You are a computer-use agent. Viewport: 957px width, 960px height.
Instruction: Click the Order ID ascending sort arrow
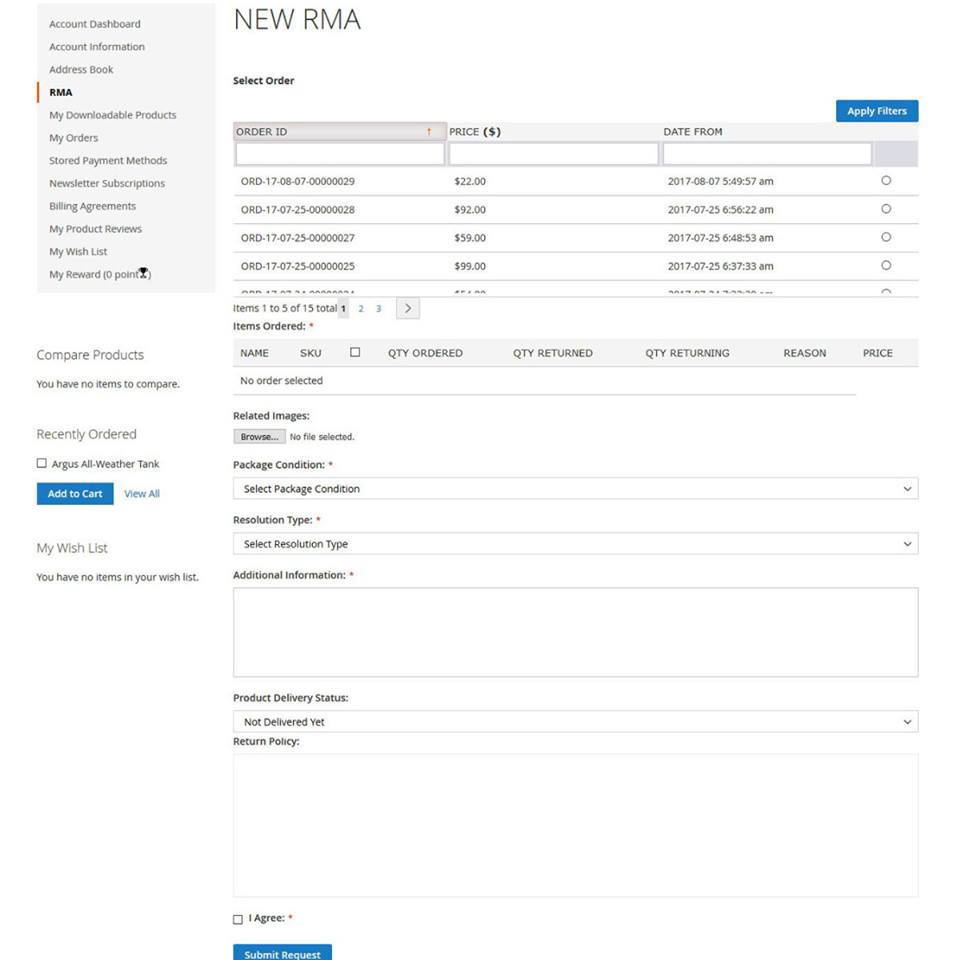tap(429, 132)
